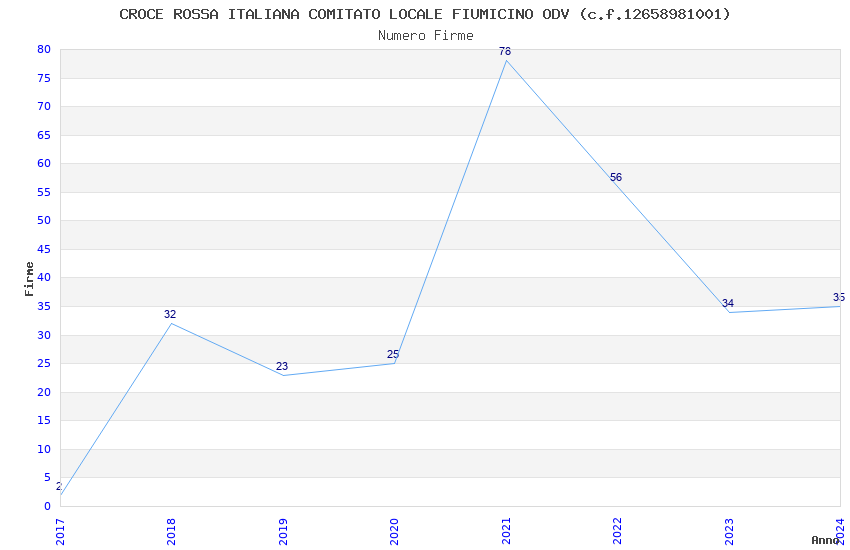The height and width of the screenshot is (550, 850).
Task: Click the Firme y-axis label
Action: pos(29,279)
